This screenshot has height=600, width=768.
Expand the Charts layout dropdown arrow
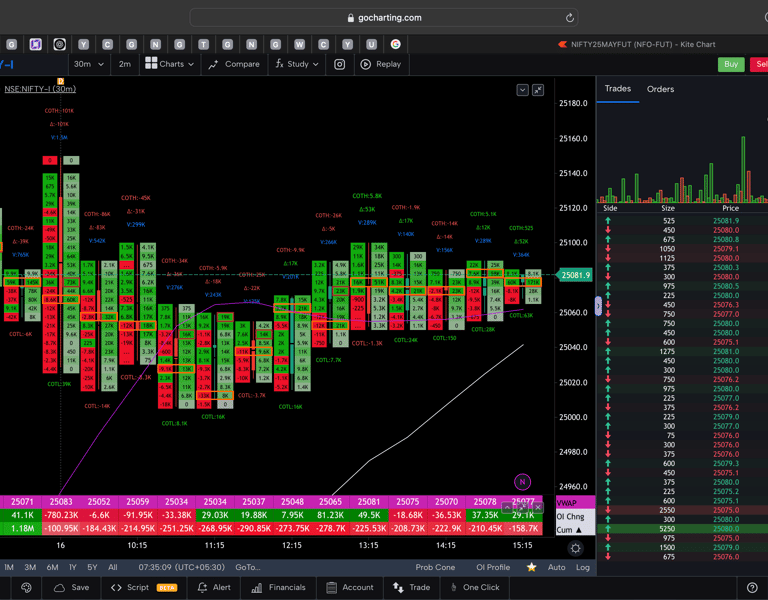coord(191,64)
